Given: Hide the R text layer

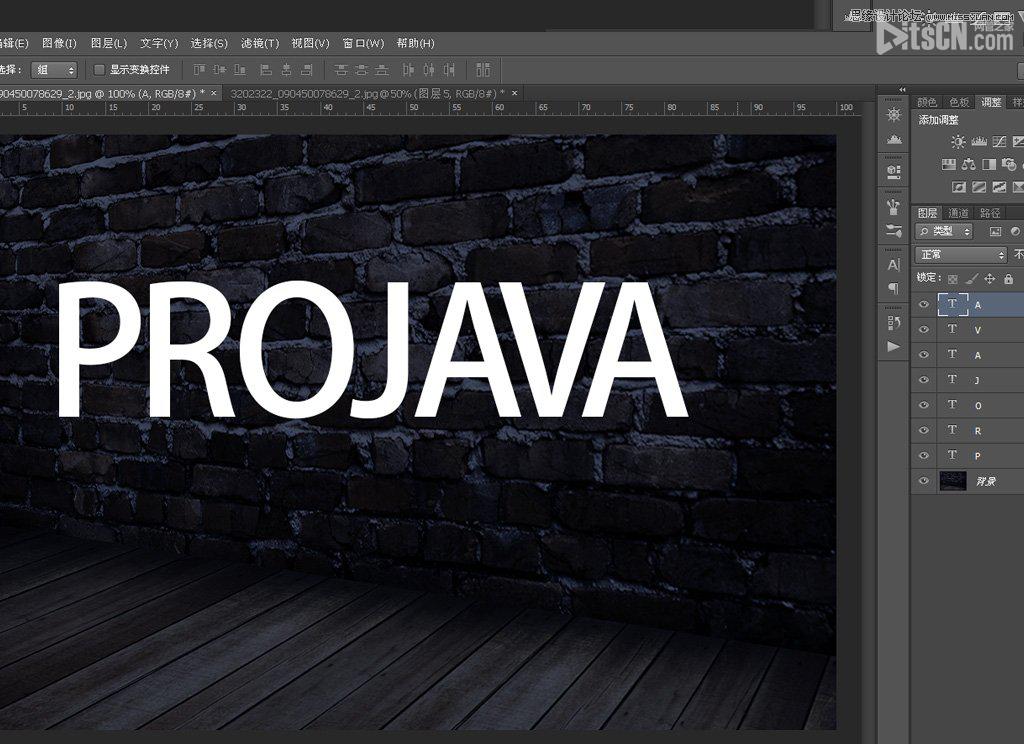Looking at the screenshot, I should [923, 430].
